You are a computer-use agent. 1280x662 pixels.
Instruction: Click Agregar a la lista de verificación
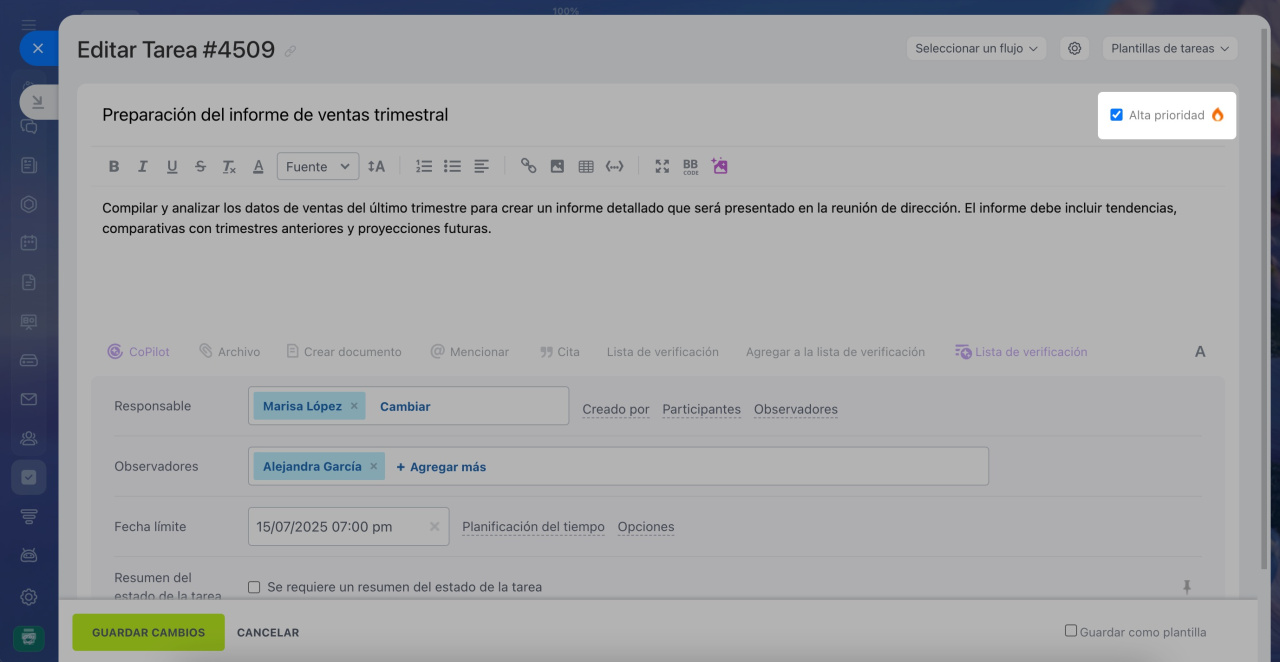click(x=835, y=352)
